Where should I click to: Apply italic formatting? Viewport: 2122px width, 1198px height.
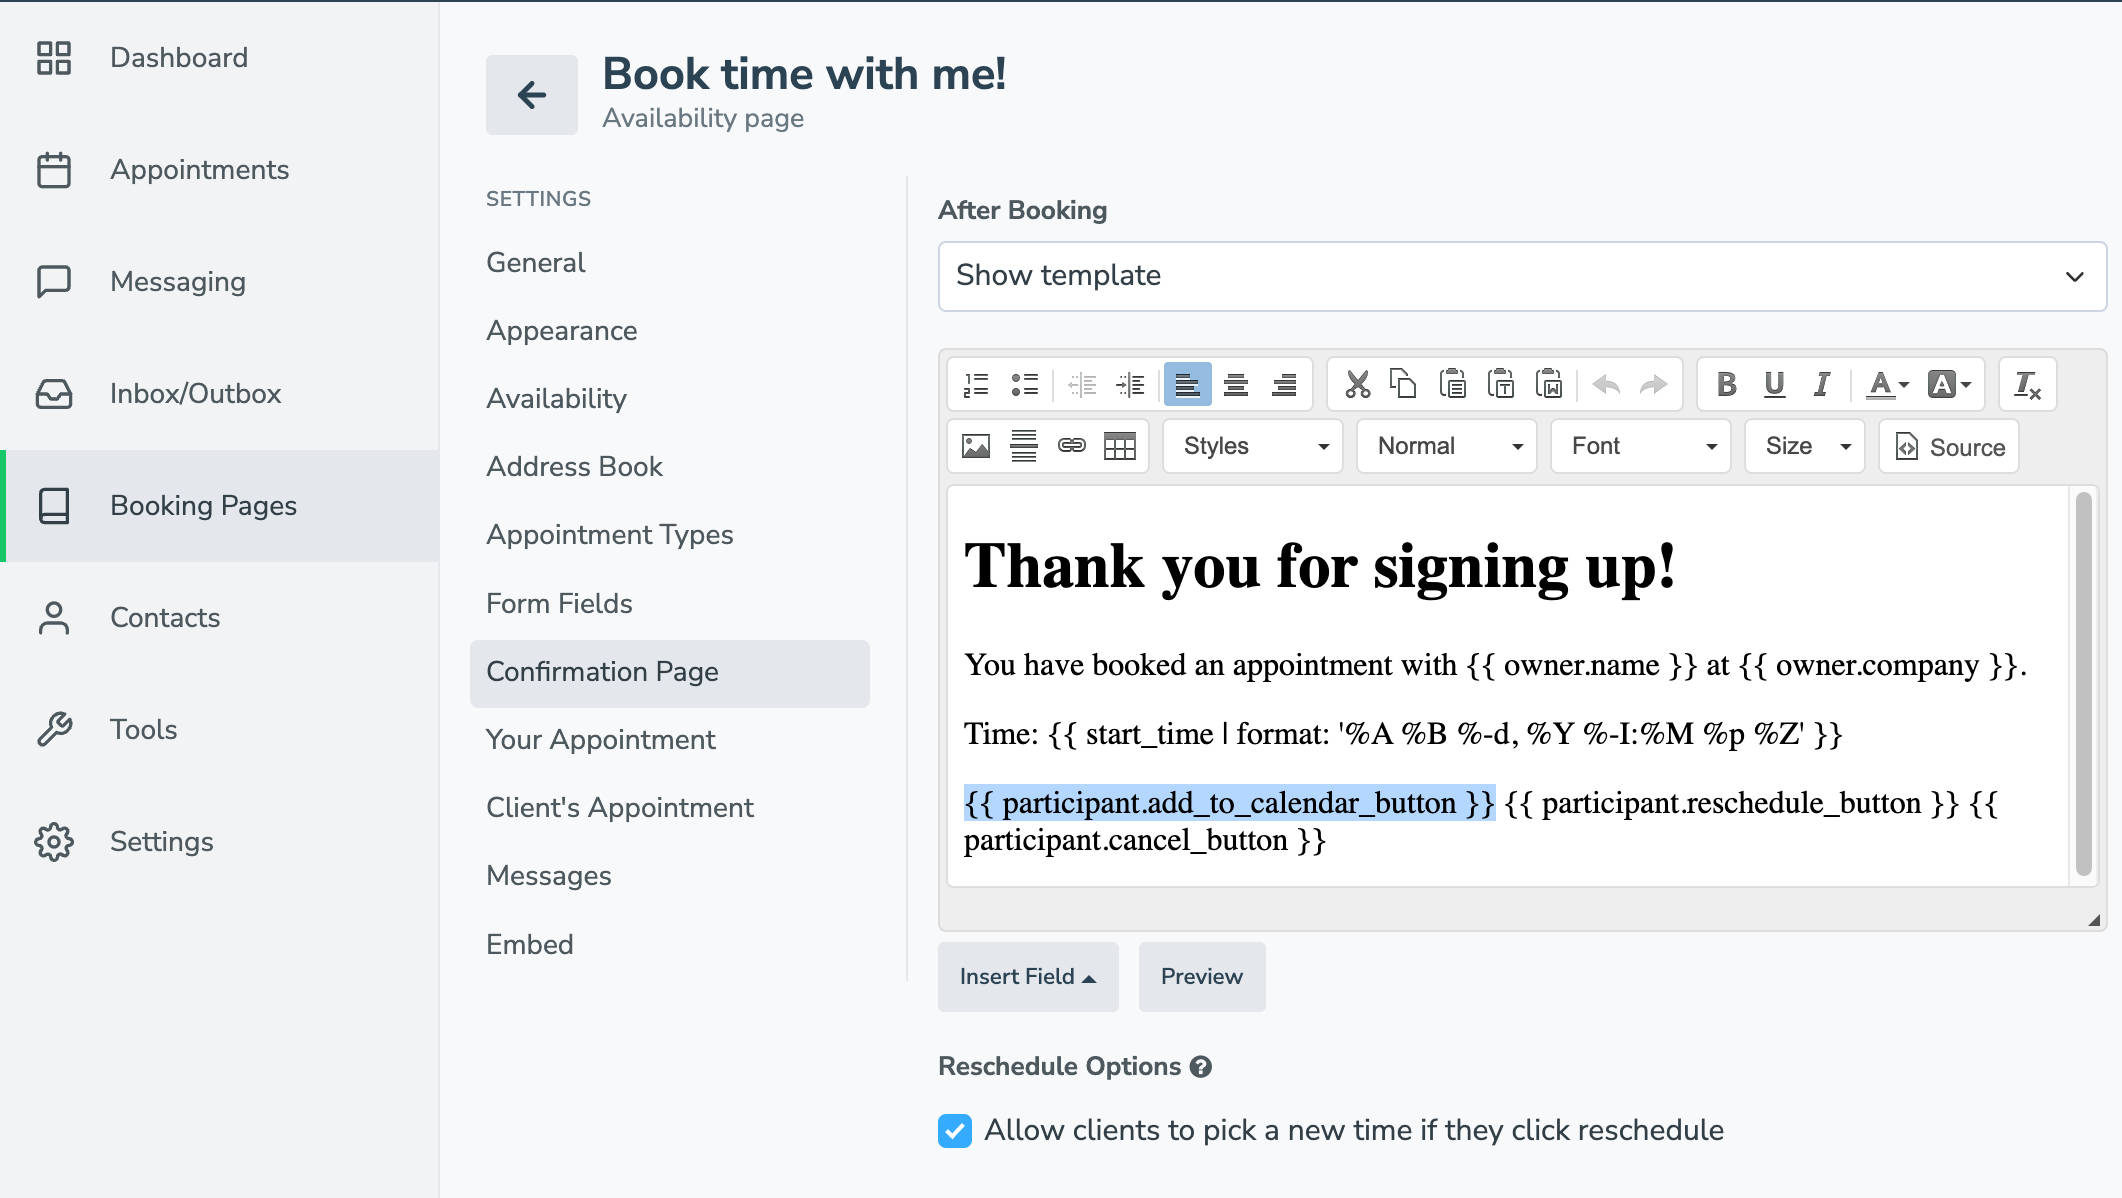pyautogui.click(x=1822, y=384)
